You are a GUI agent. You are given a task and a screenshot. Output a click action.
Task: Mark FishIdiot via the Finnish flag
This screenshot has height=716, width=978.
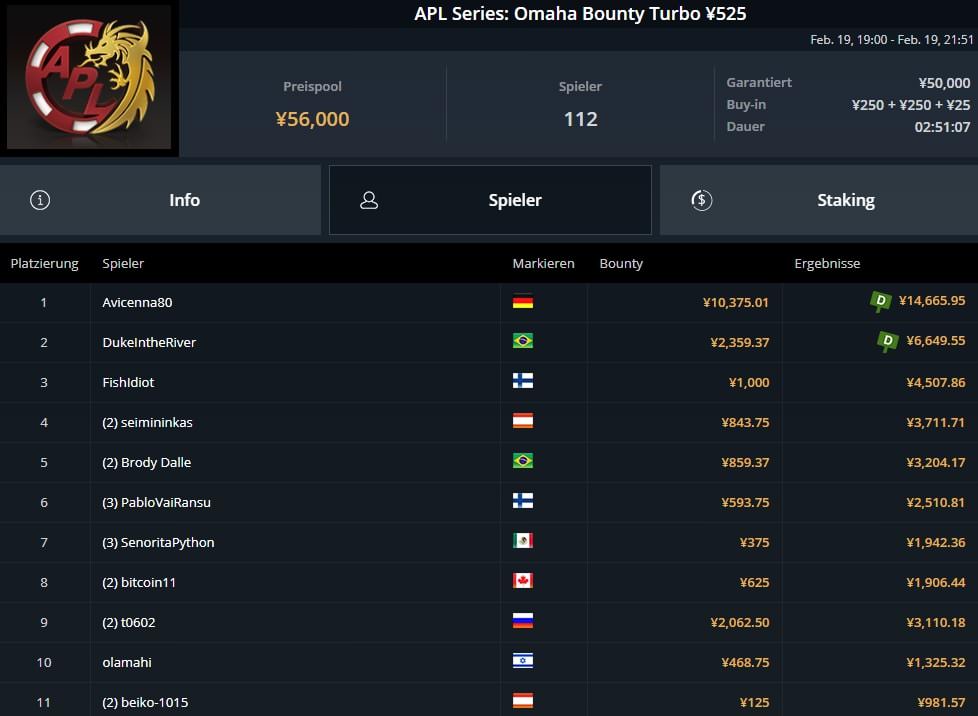[x=522, y=381]
